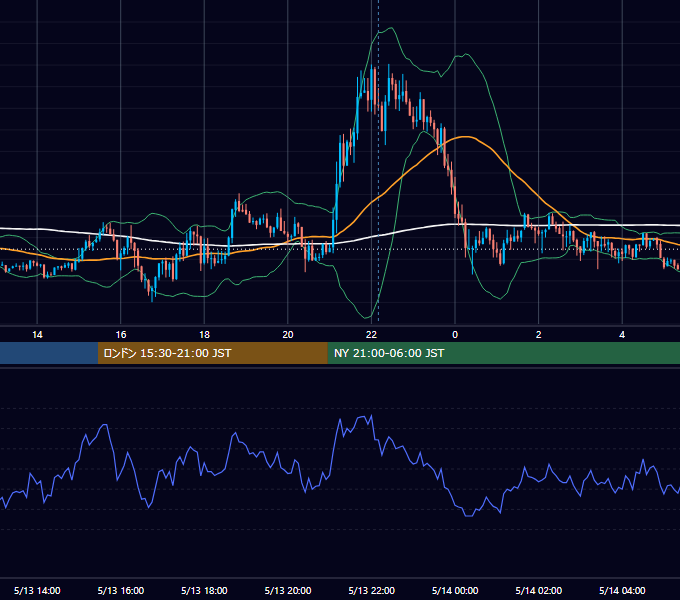This screenshot has width=680, height=600.
Task: Click the orange moving average peak after midnight
Action: coord(466,137)
